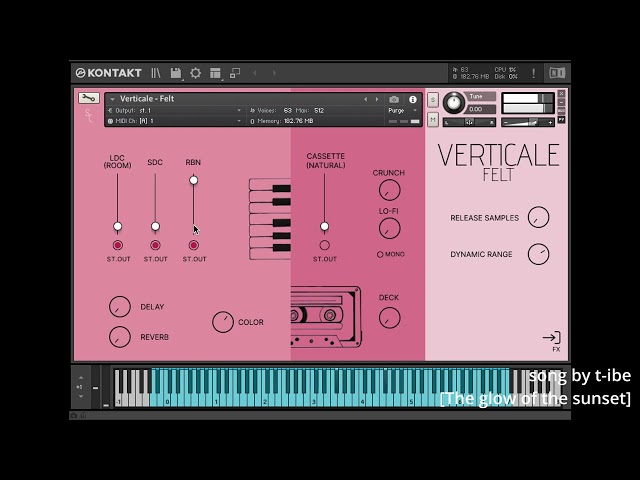The image size is (640, 480).
Task: Go to next instrument arrow
Action: point(377,99)
